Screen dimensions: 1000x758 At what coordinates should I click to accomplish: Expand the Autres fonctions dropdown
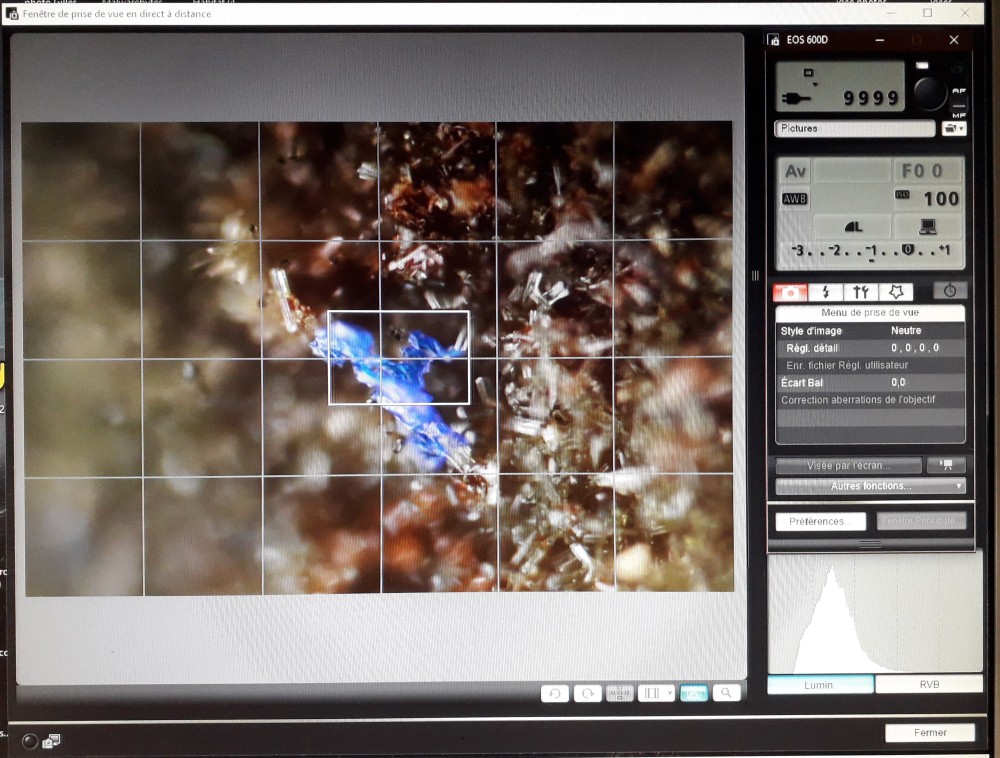(x=870, y=486)
